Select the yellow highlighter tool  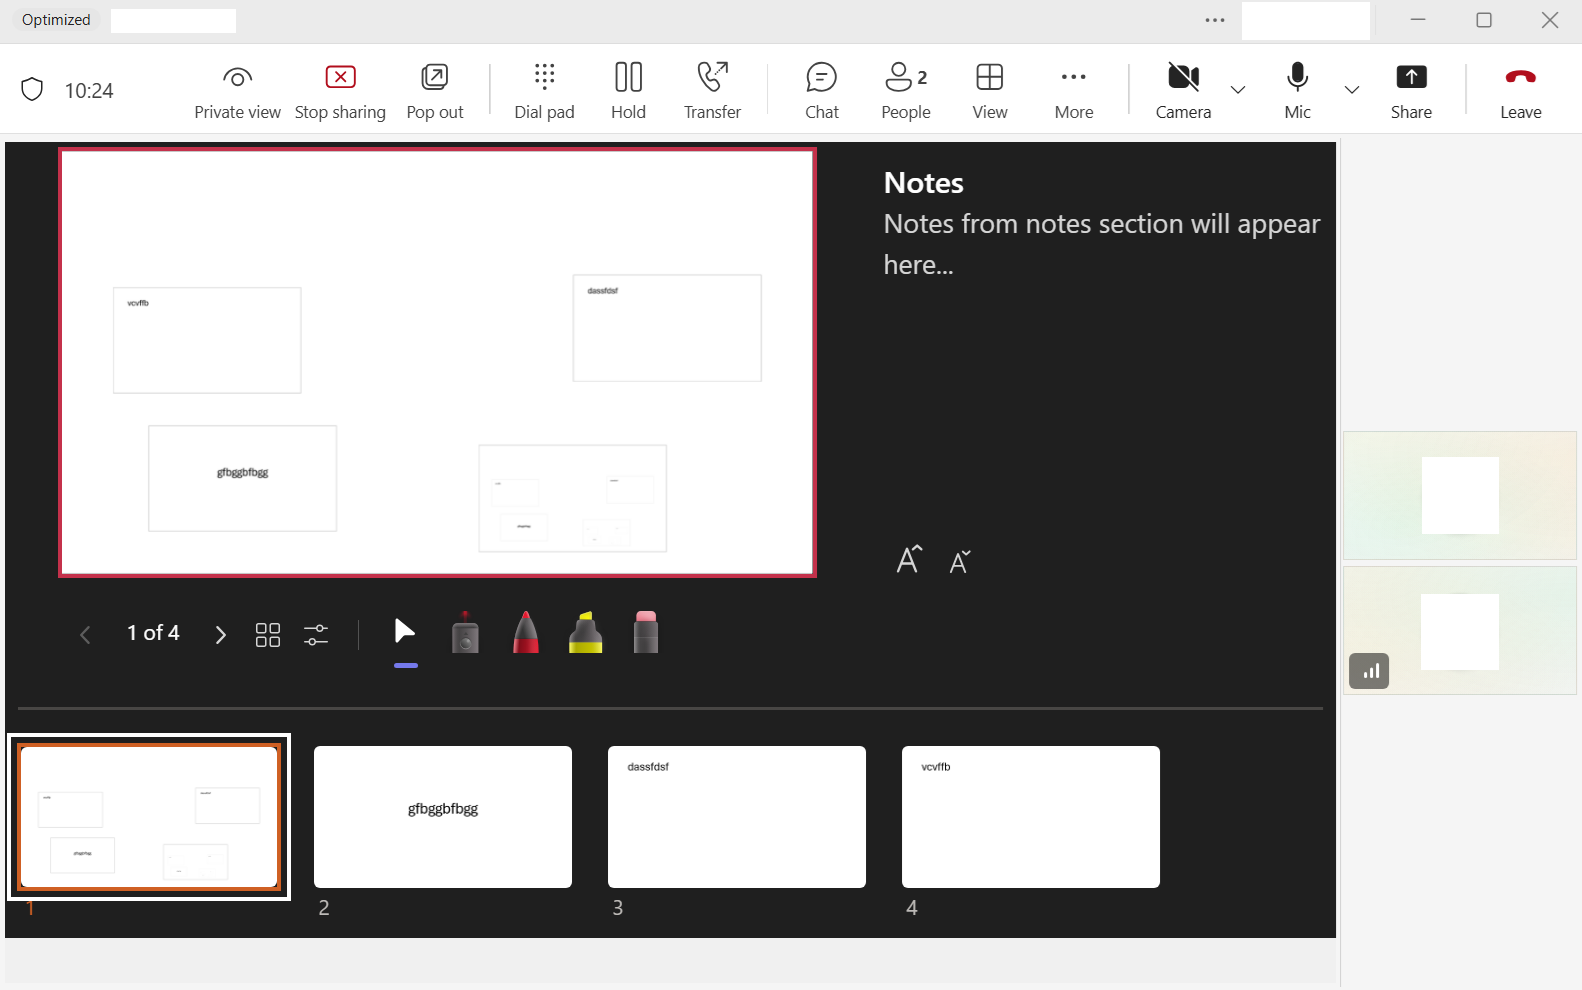(586, 632)
